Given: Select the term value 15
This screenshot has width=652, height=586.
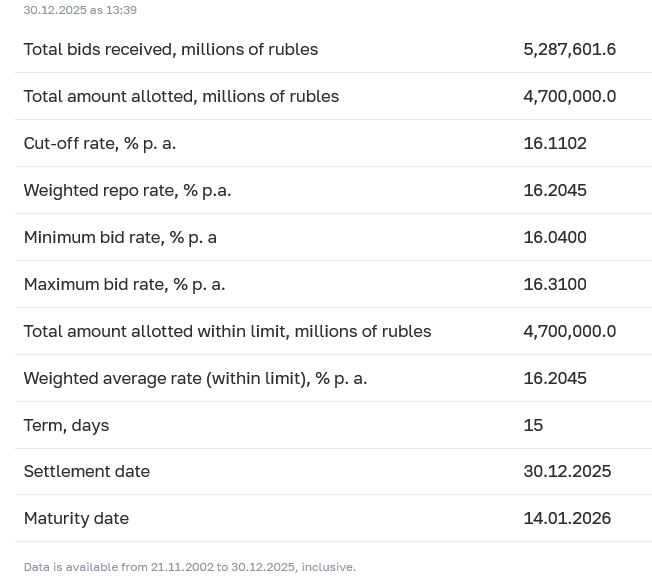Looking at the screenshot, I should [x=533, y=425].
